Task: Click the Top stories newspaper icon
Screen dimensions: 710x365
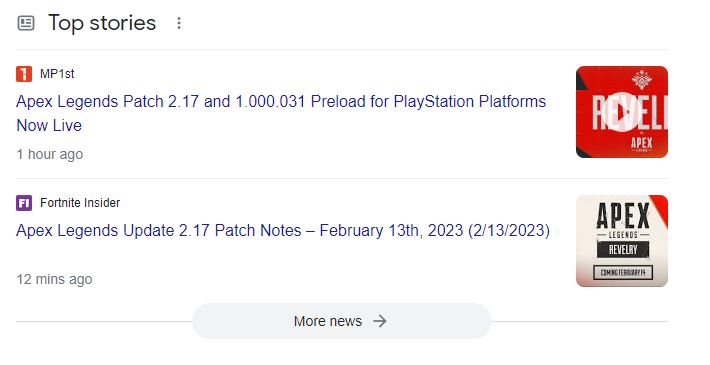Action: (26, 23)
